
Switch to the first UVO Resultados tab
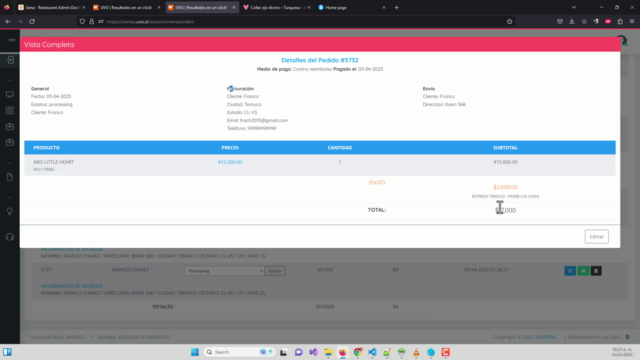[126, 7]
